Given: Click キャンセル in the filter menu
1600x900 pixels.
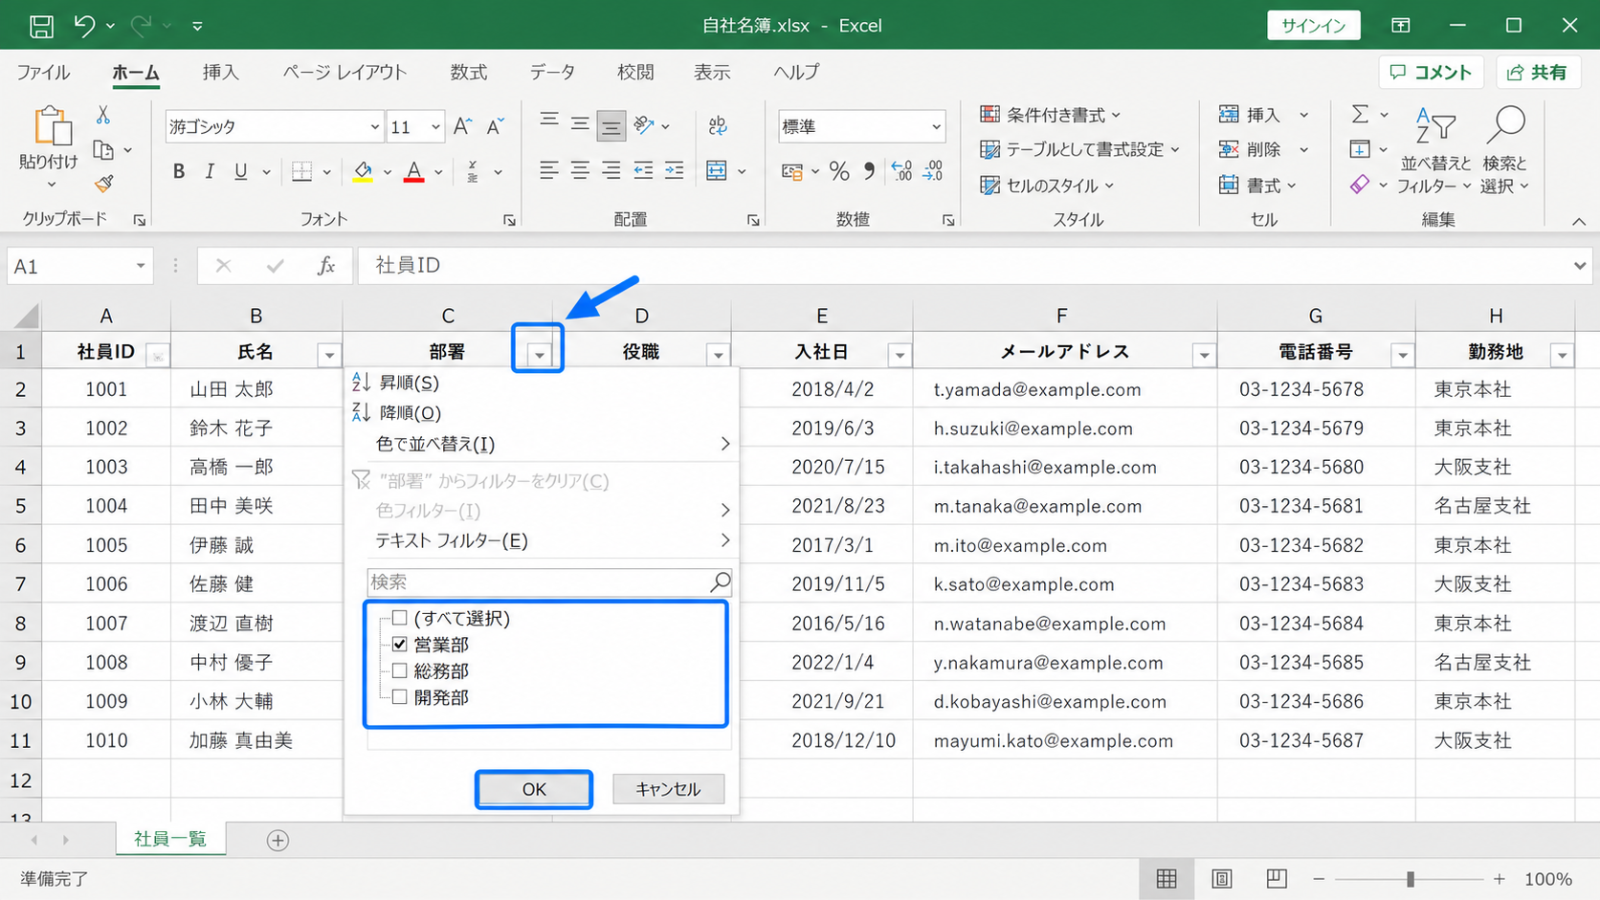Looking at the screenshot, I should 668,789.
